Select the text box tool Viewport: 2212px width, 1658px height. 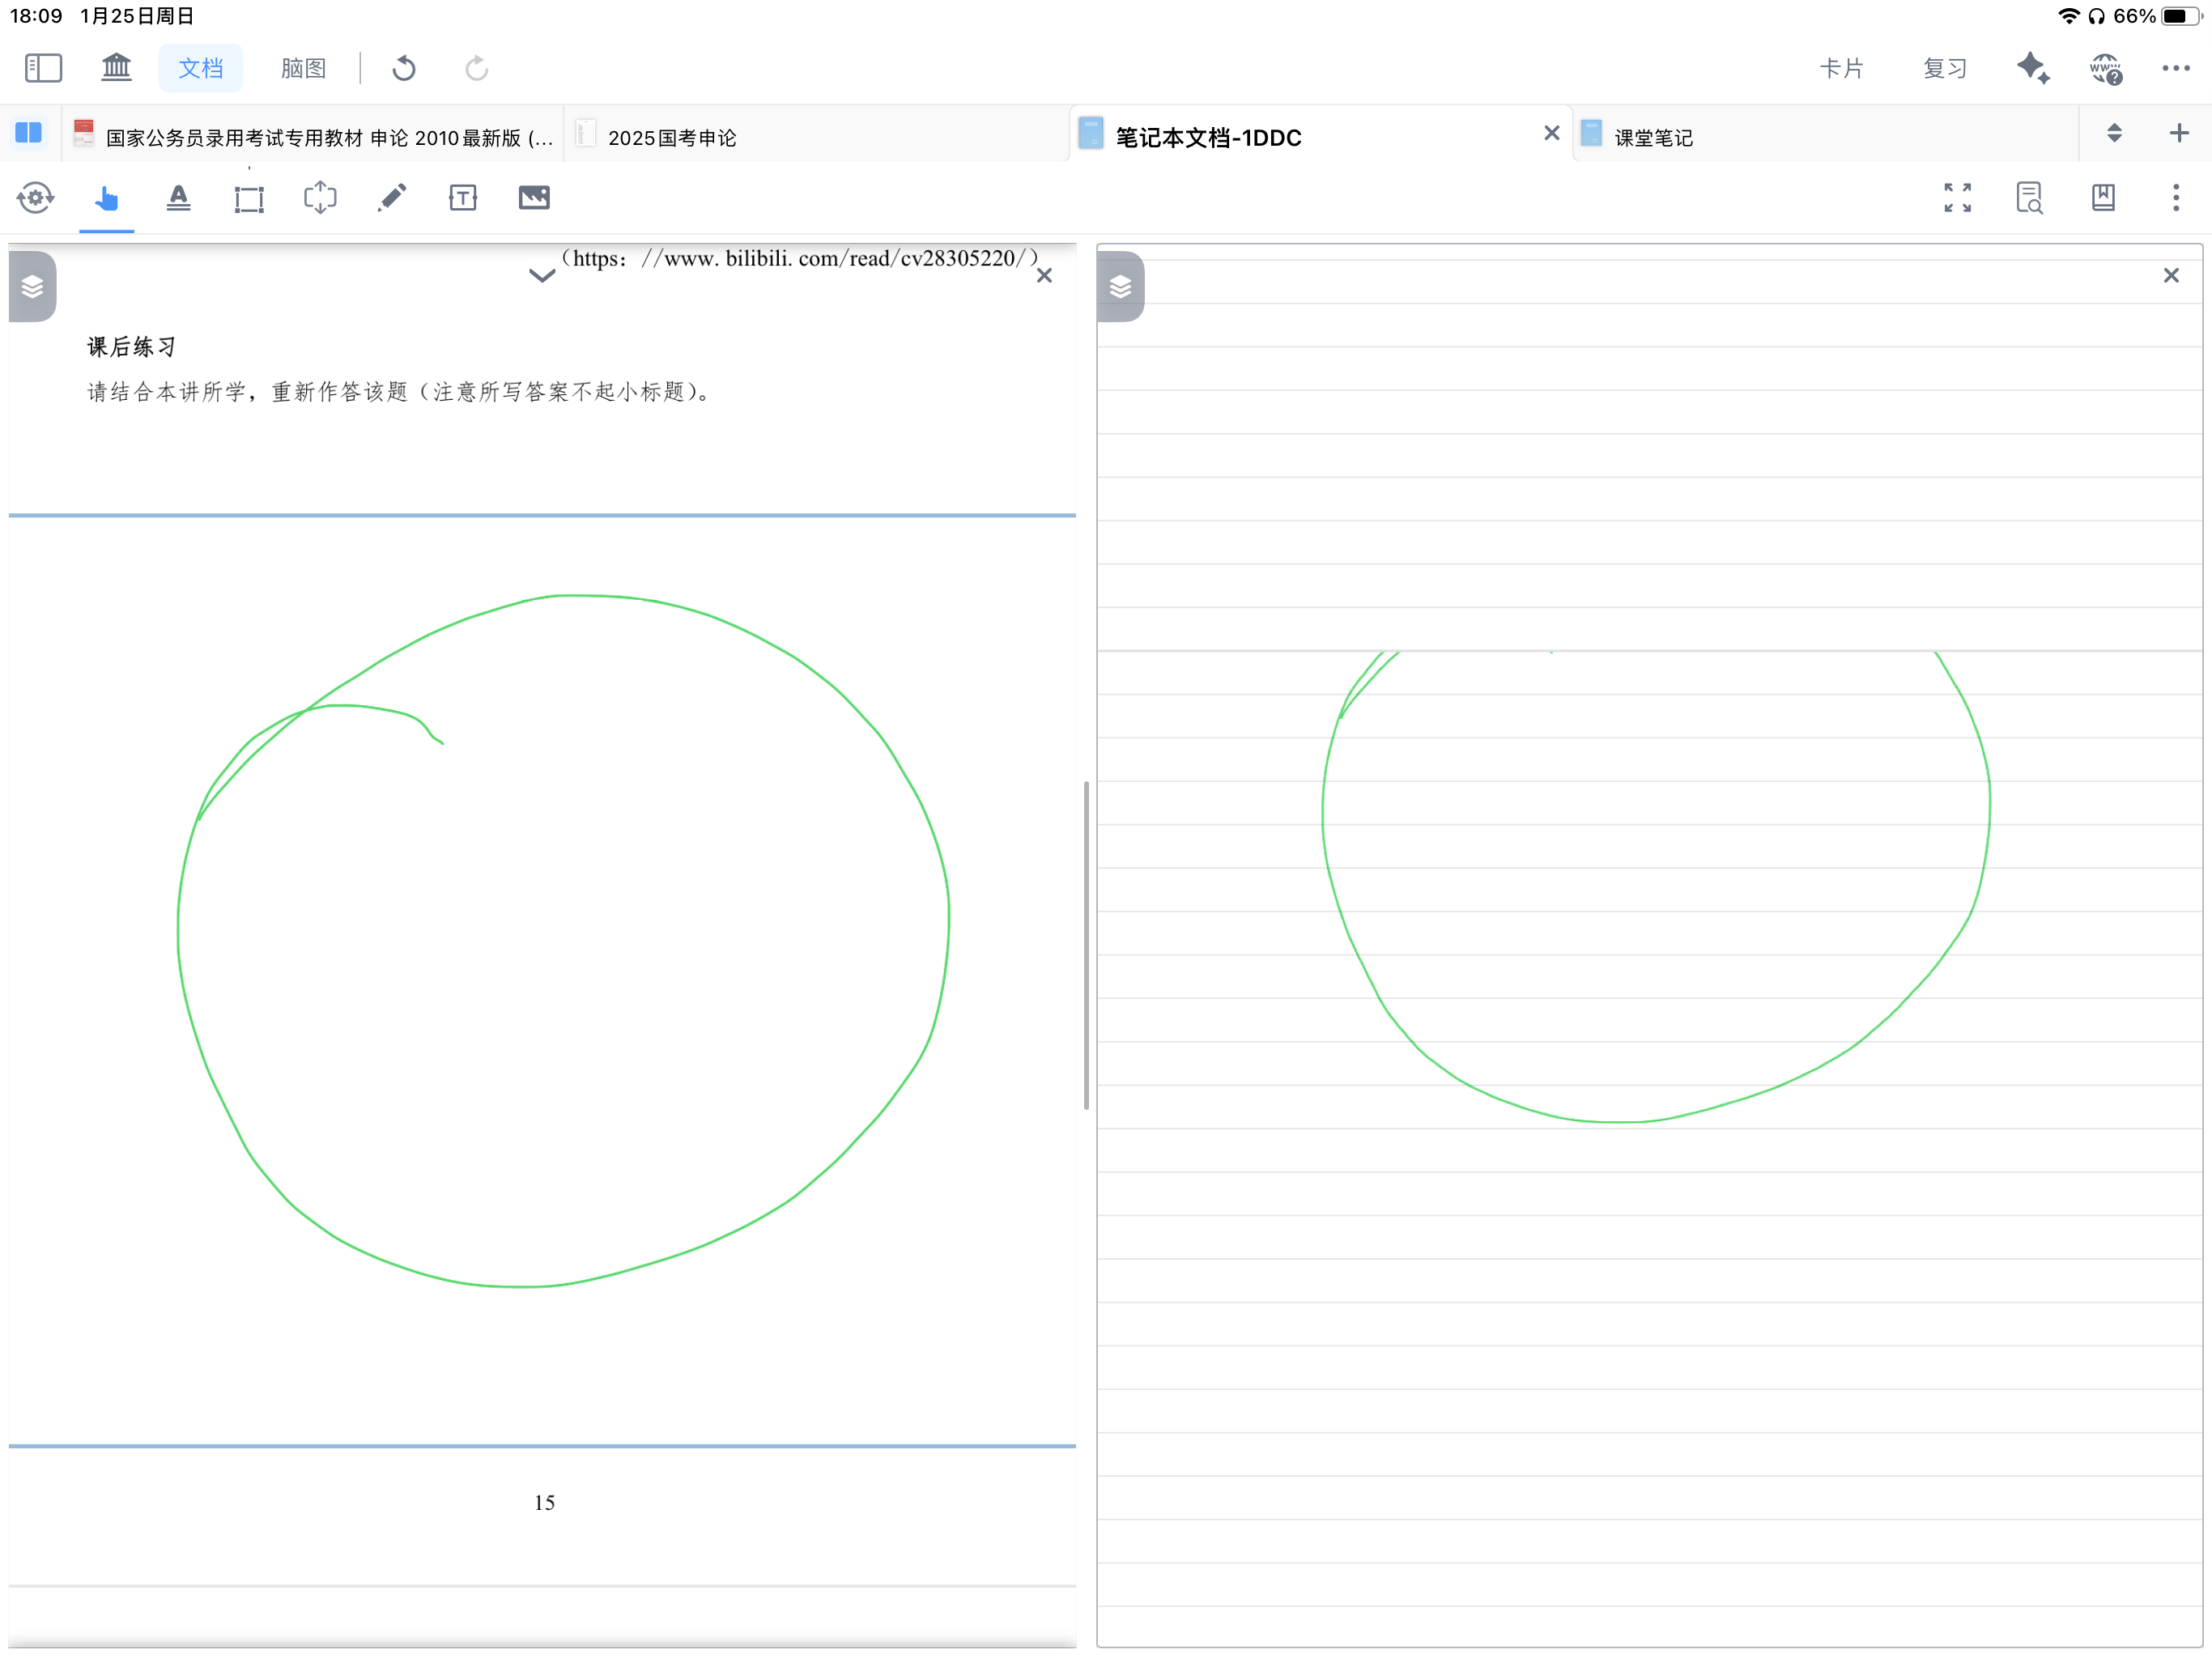(x=463, y=198)
